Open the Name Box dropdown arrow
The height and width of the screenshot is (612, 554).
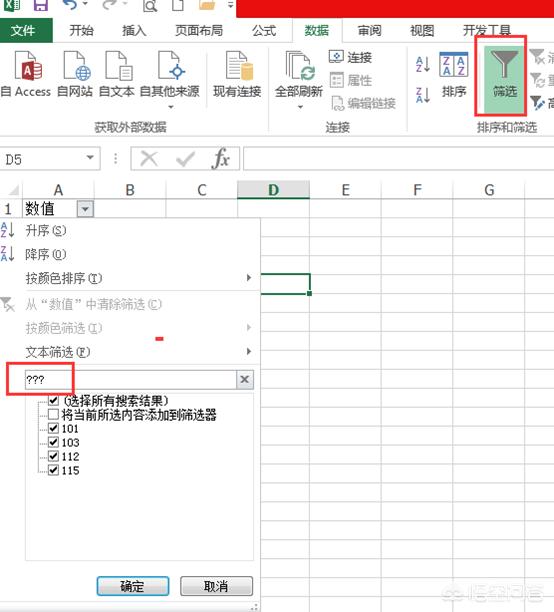(90, 158)
